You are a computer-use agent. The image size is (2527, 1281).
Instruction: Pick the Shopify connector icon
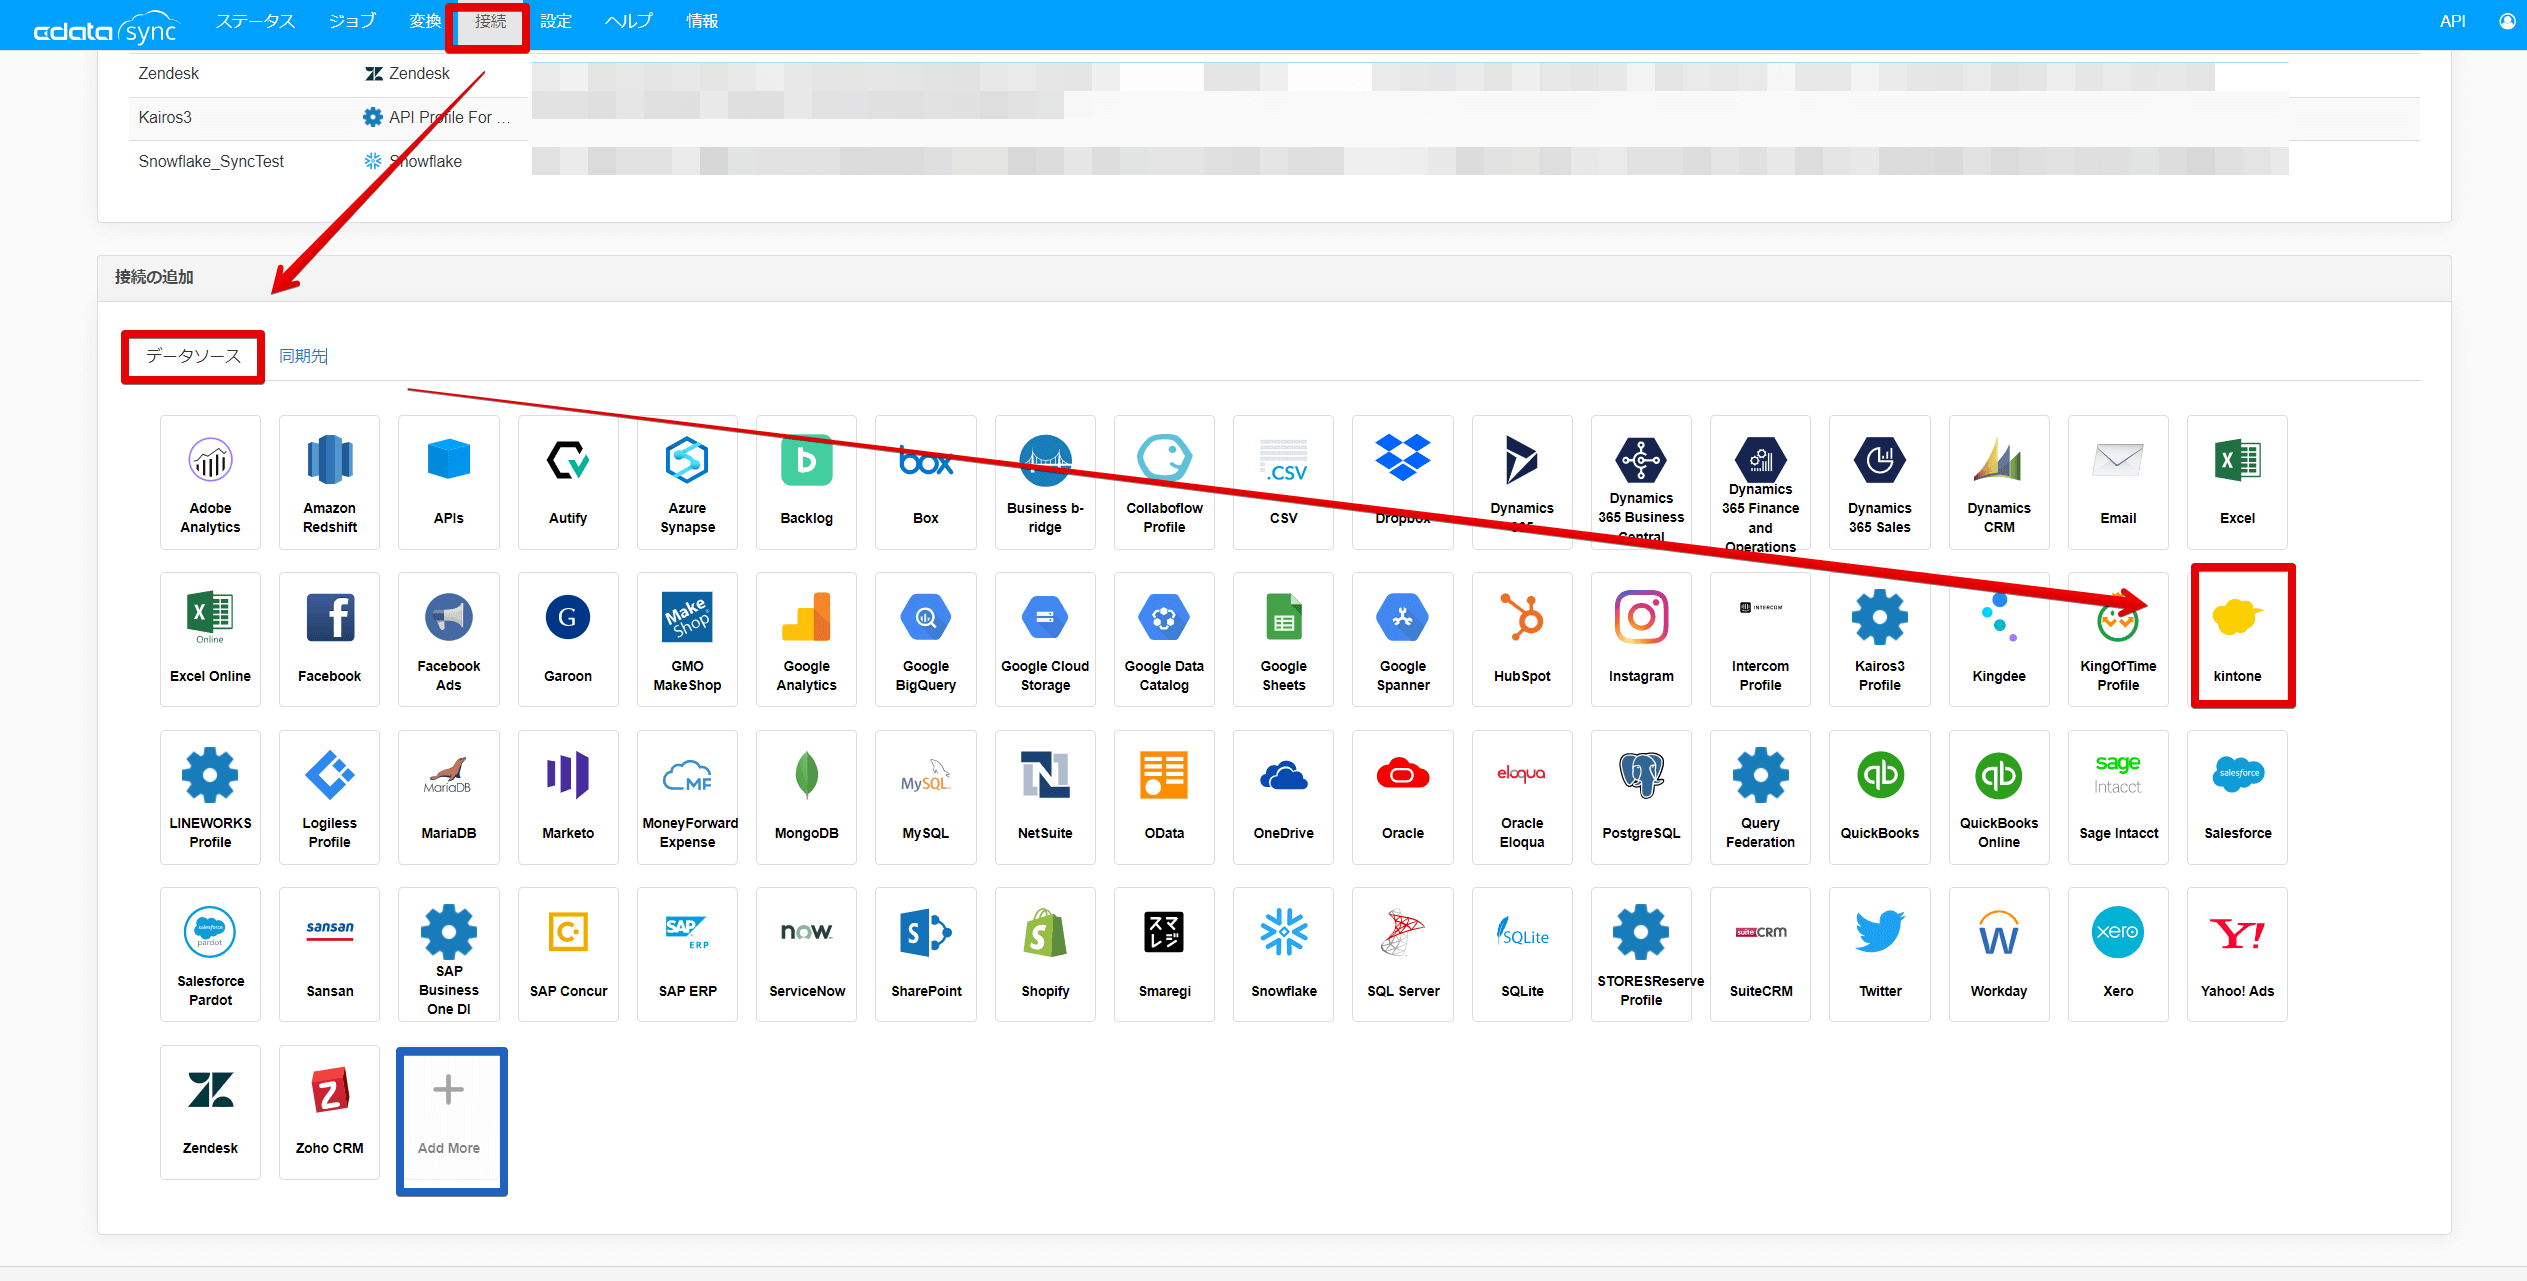1045,953
